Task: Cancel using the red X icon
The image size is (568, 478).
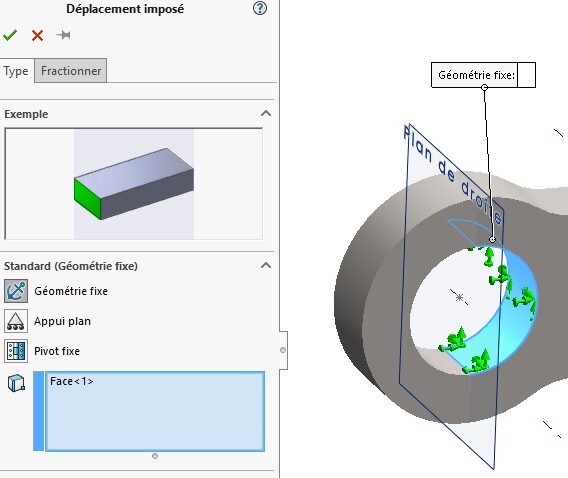Action: coord(37,35)
